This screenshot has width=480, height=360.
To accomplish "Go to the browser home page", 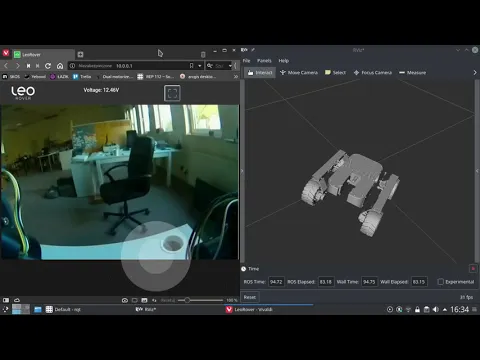I will pyautogui.click(x=60, y=66).
